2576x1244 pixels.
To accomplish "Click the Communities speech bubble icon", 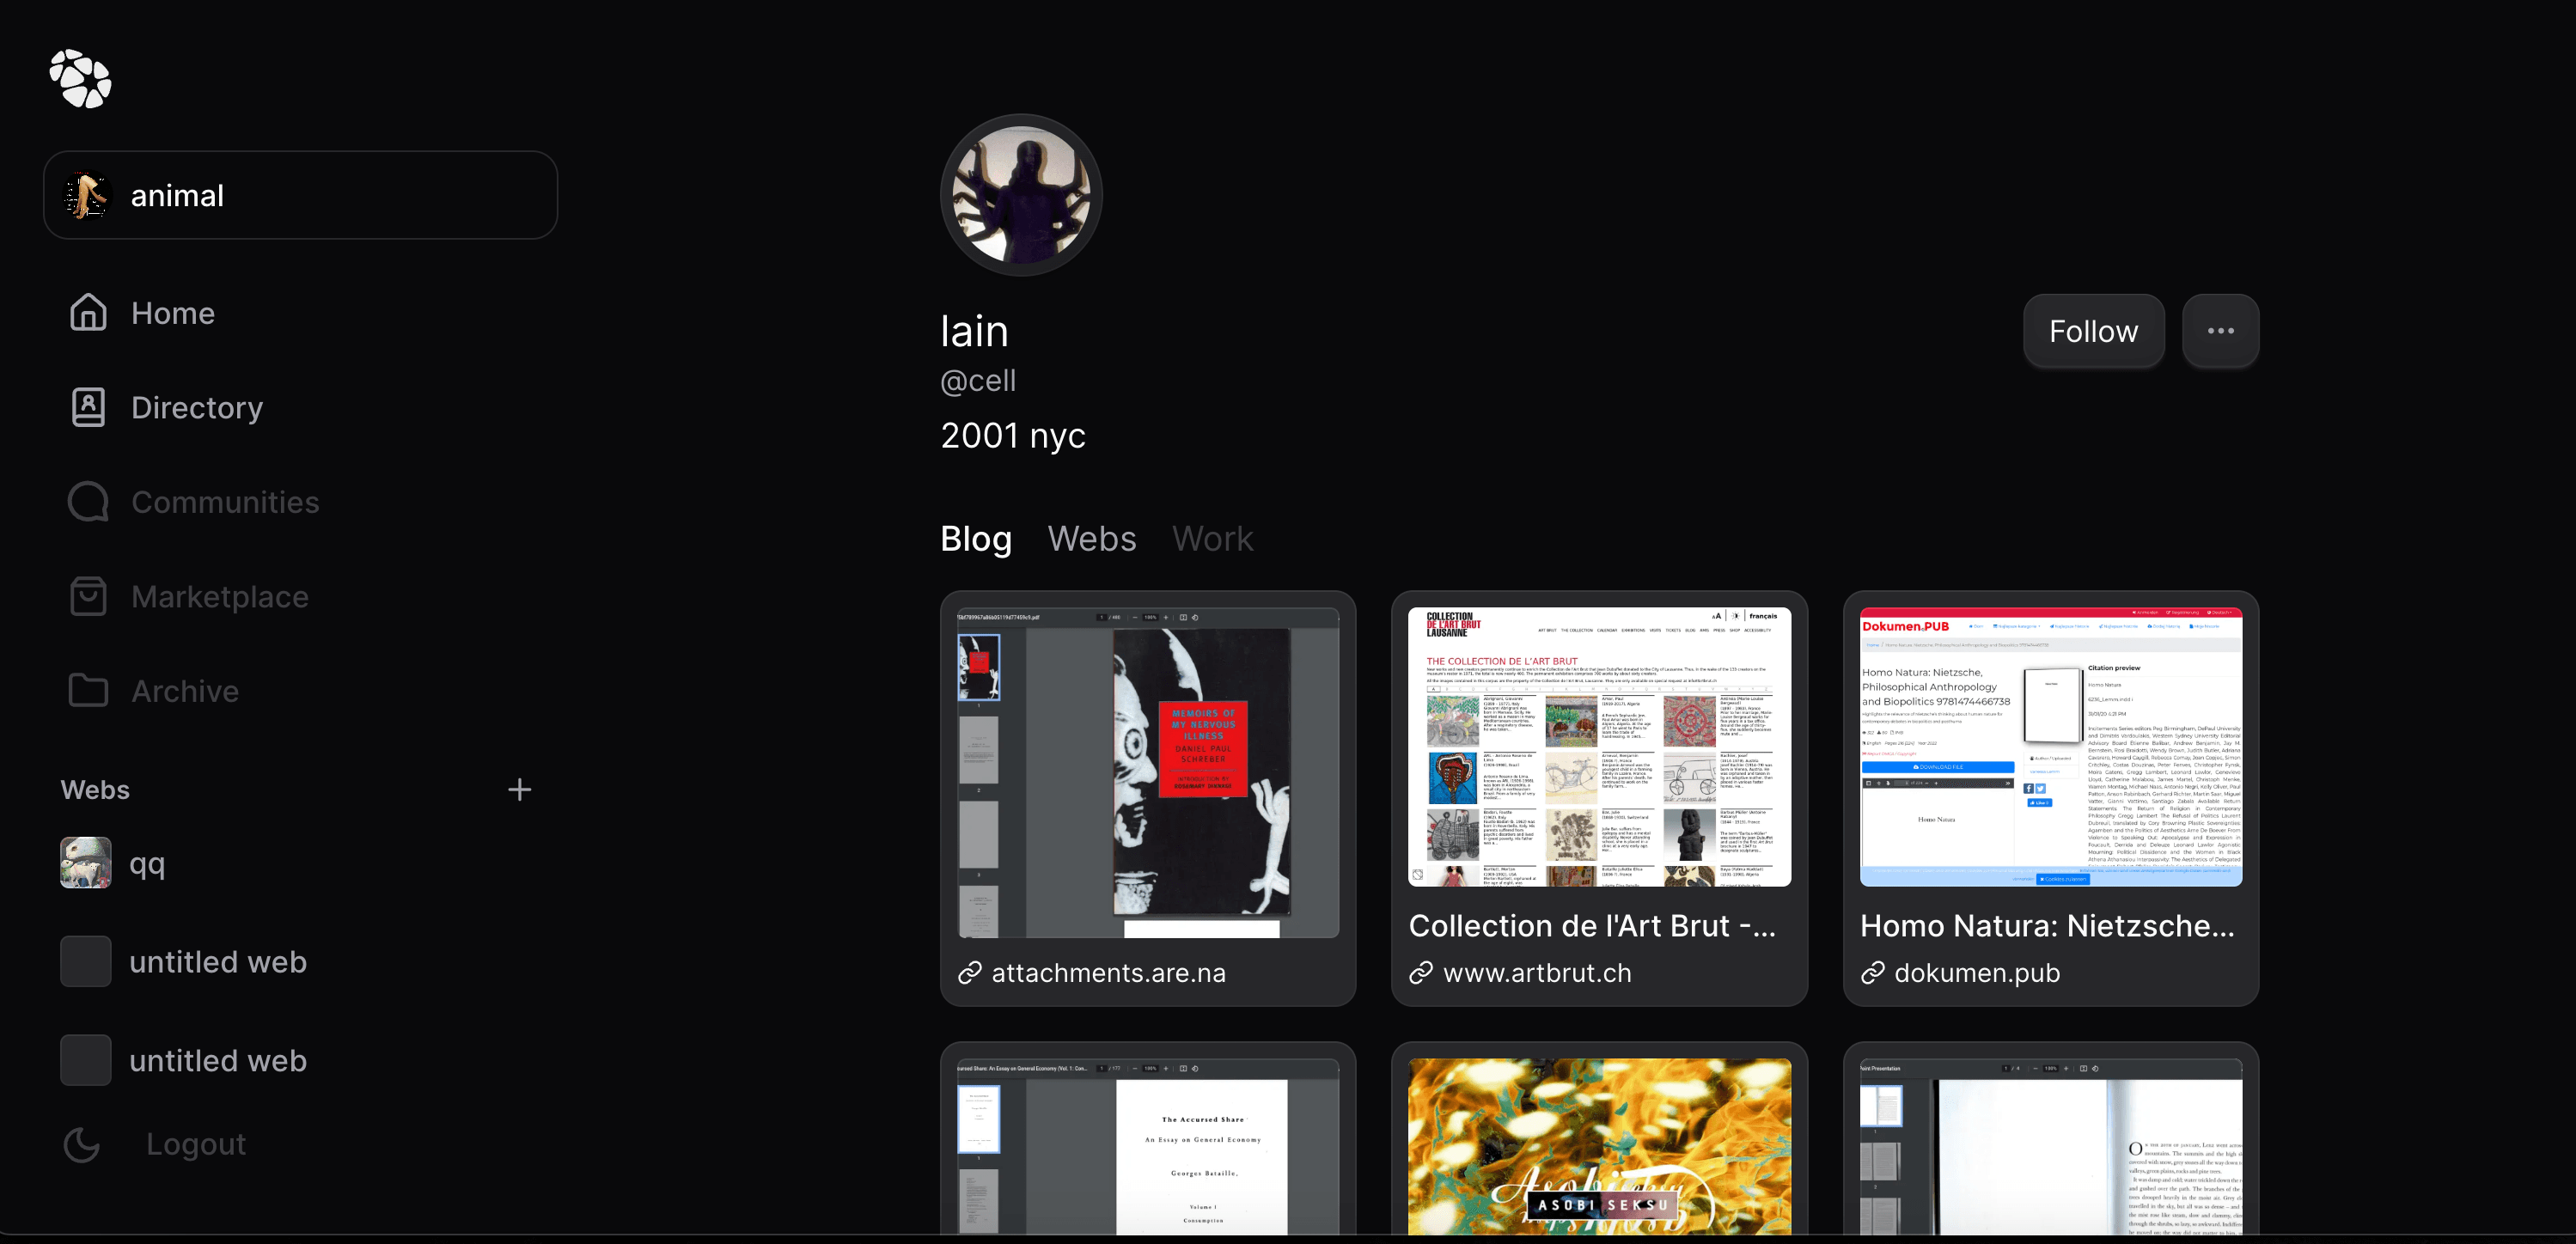I will (88, 501).
